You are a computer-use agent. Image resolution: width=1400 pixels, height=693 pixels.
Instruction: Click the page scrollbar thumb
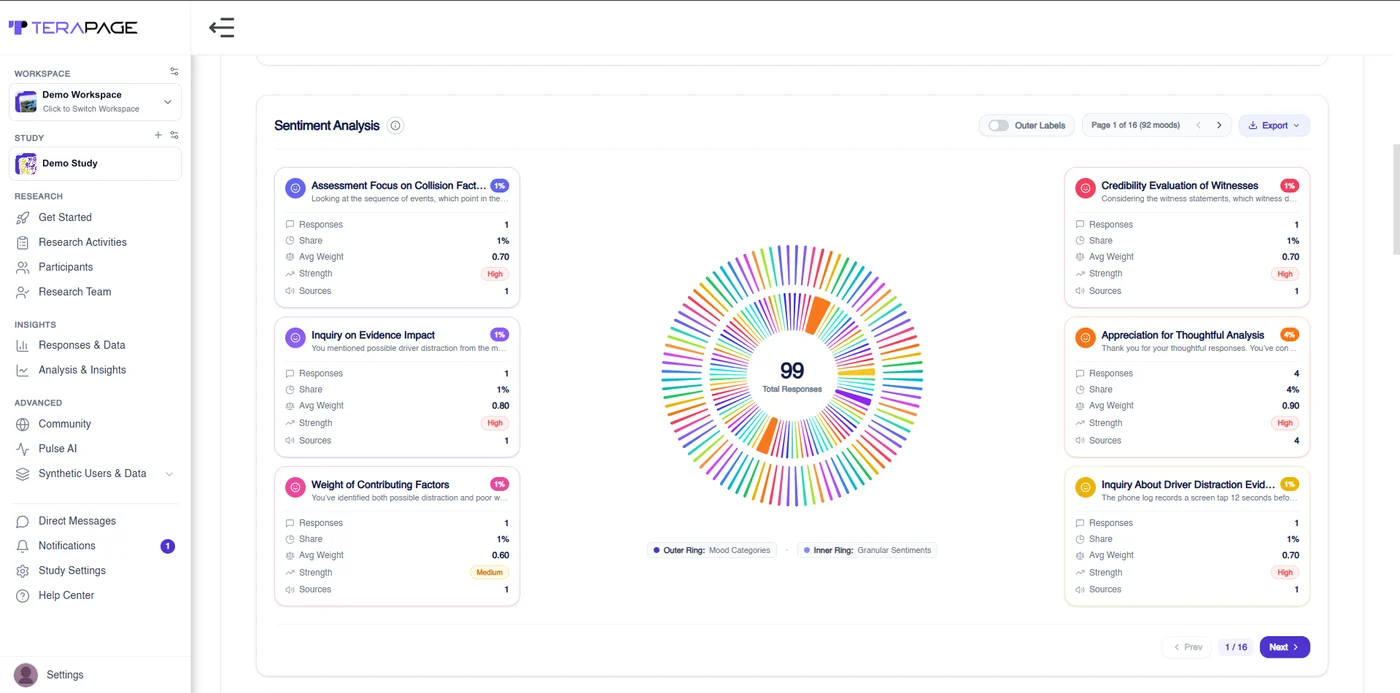click(x=1396, y=198)
